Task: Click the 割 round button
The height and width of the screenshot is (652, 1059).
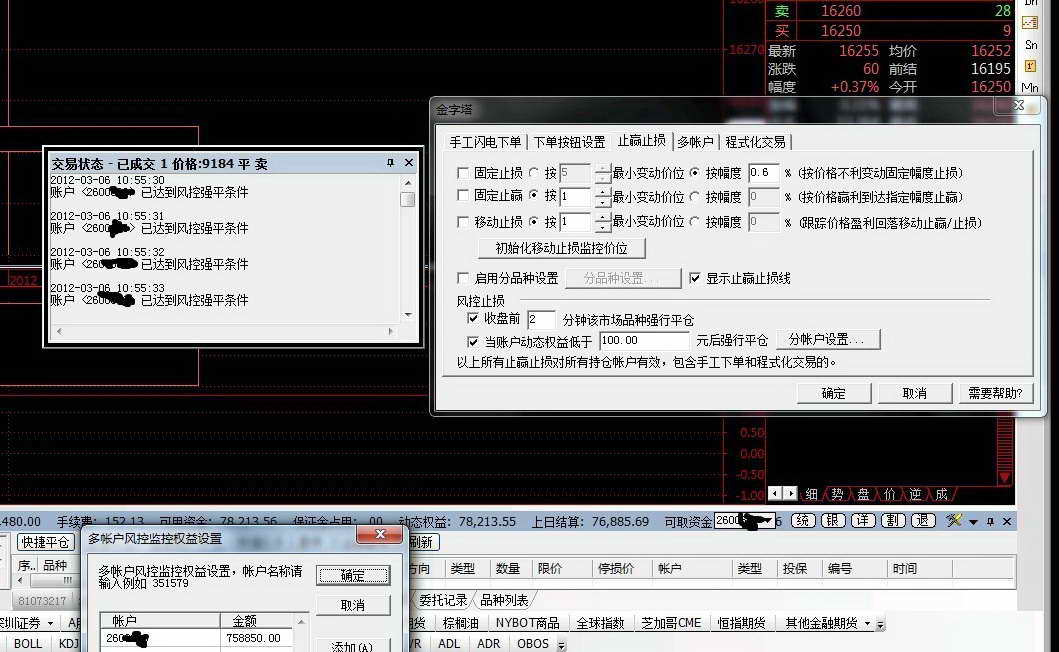Action: 893,521
